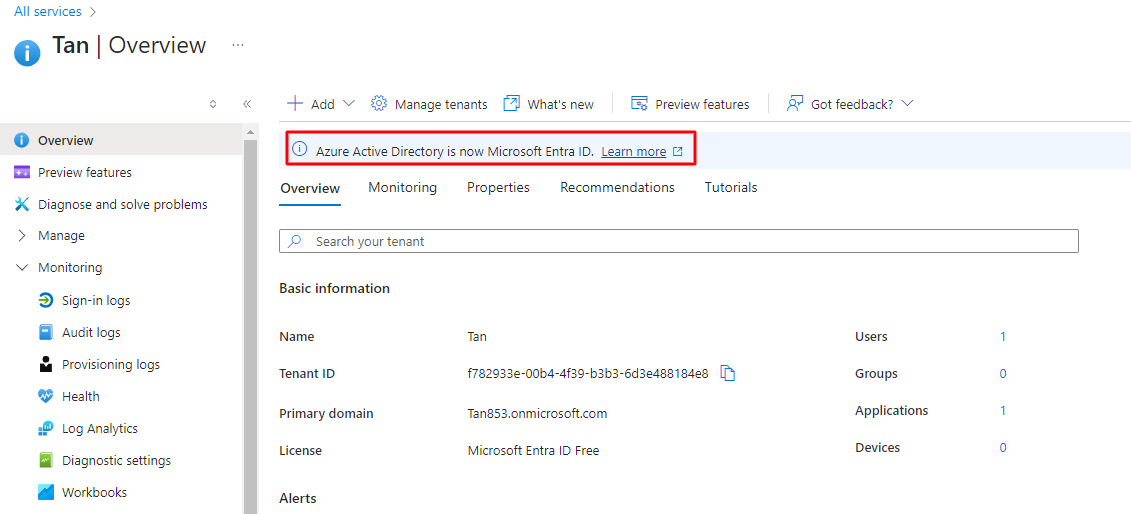Expand the Add dropdown arrow
Viewport: 1131px width, 514px height.
(x=348, y=103)
